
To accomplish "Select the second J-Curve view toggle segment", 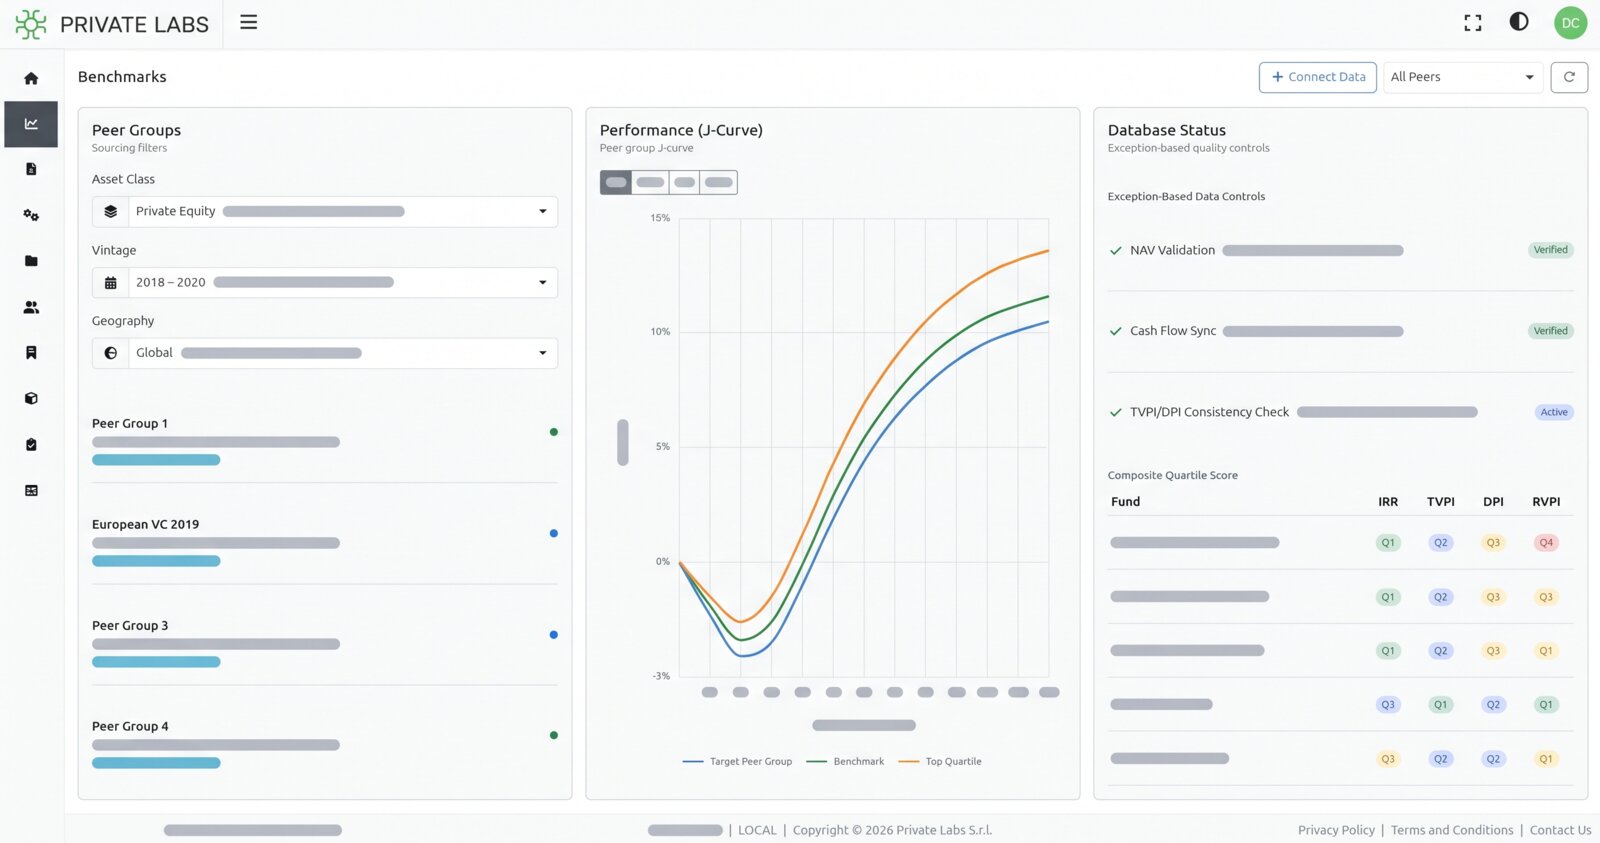I will (650, 182).
